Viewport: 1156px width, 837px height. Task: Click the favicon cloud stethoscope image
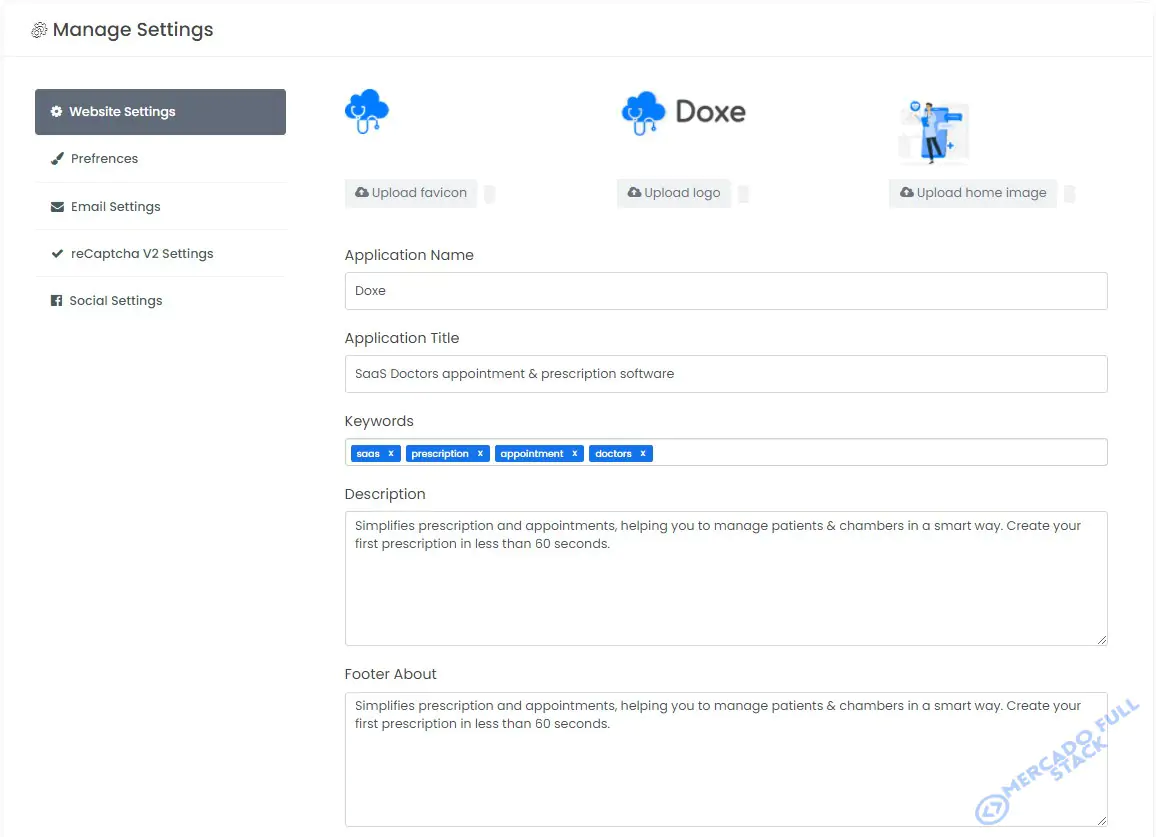[366, 111]
